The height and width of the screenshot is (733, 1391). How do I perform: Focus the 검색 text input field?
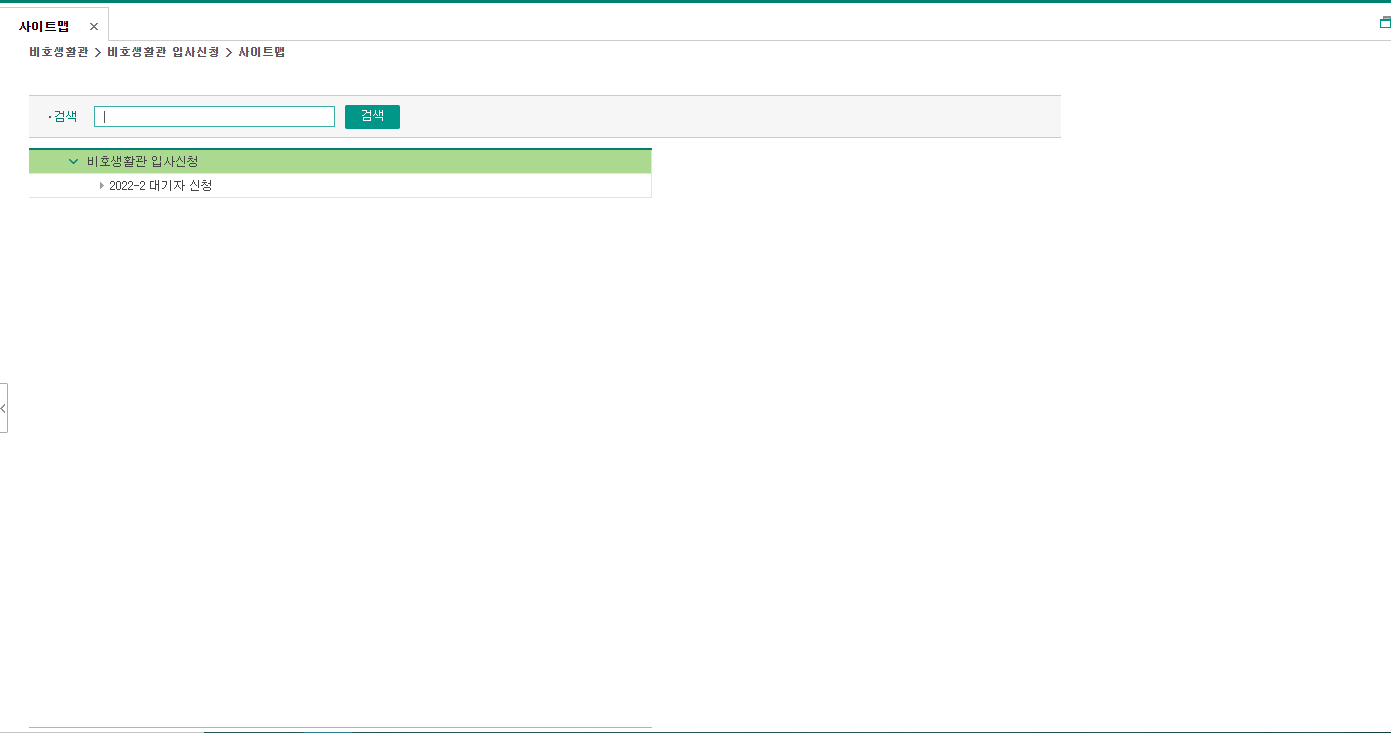[x=214, y=117]
